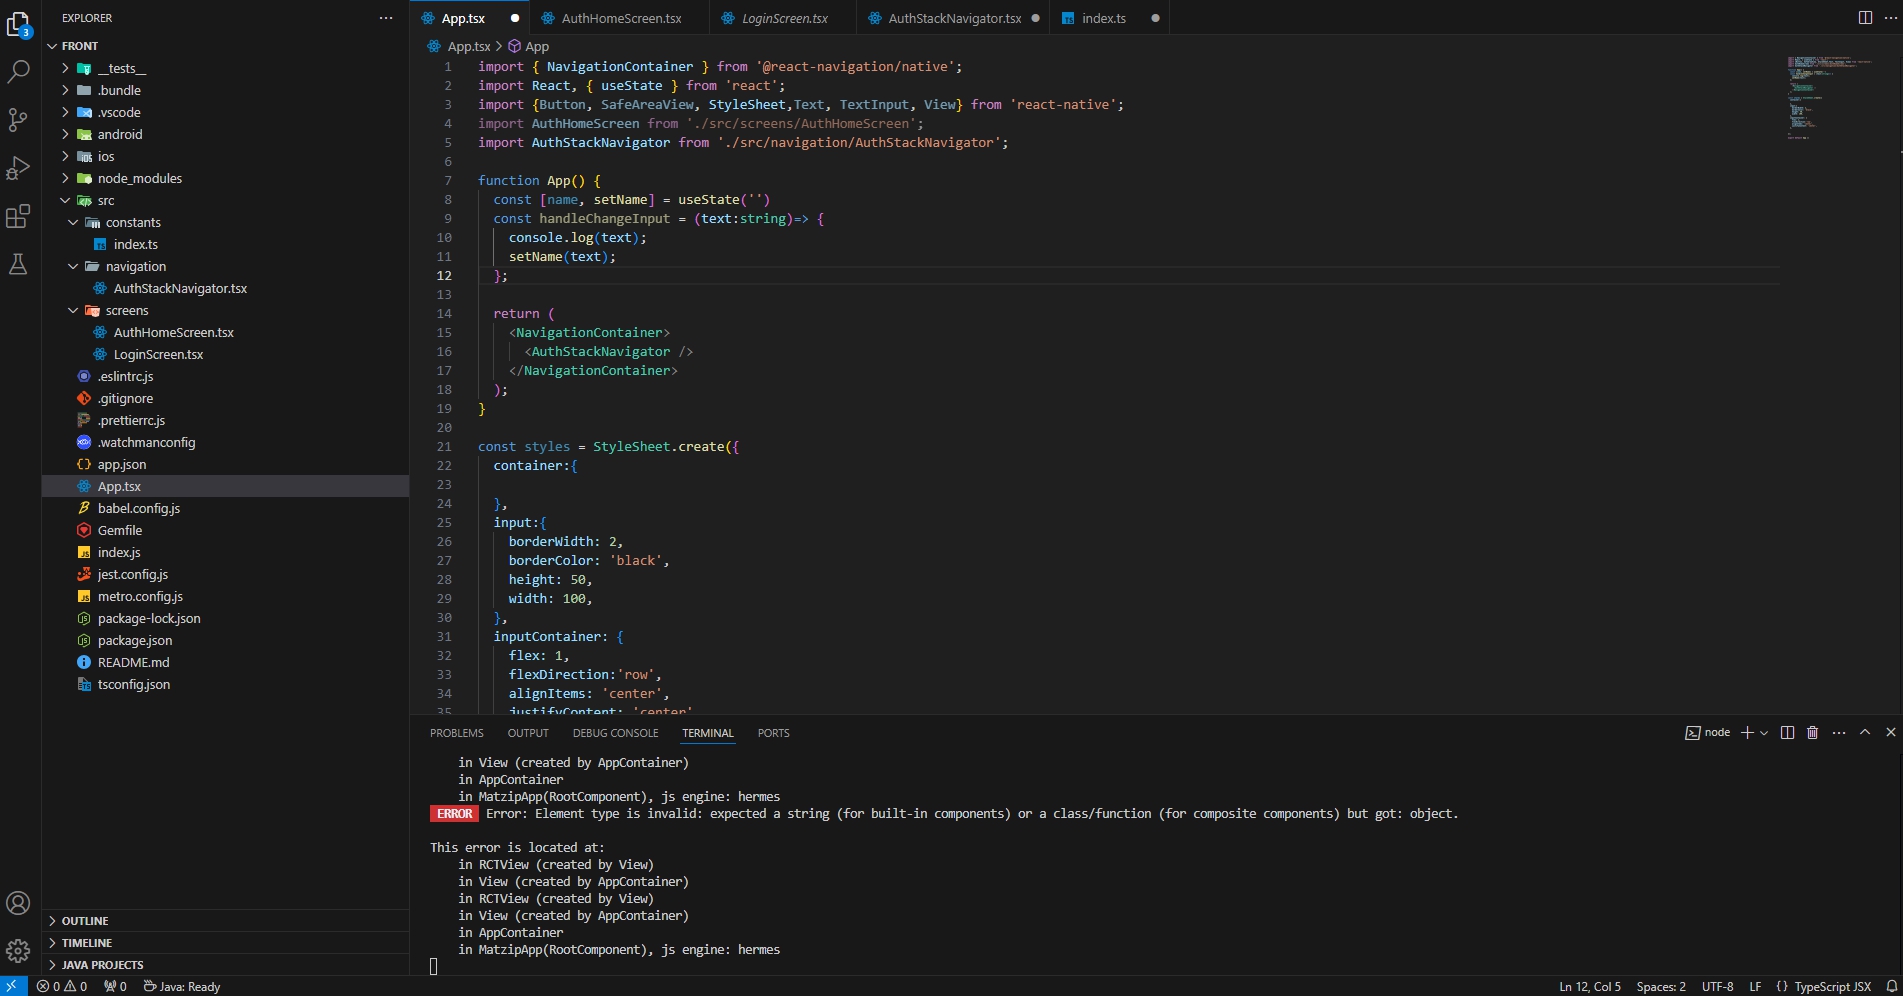This screenshot has height=996, width=1903.
Task: Add a new terminal with plus icon
Action: tap(1747, 733)
